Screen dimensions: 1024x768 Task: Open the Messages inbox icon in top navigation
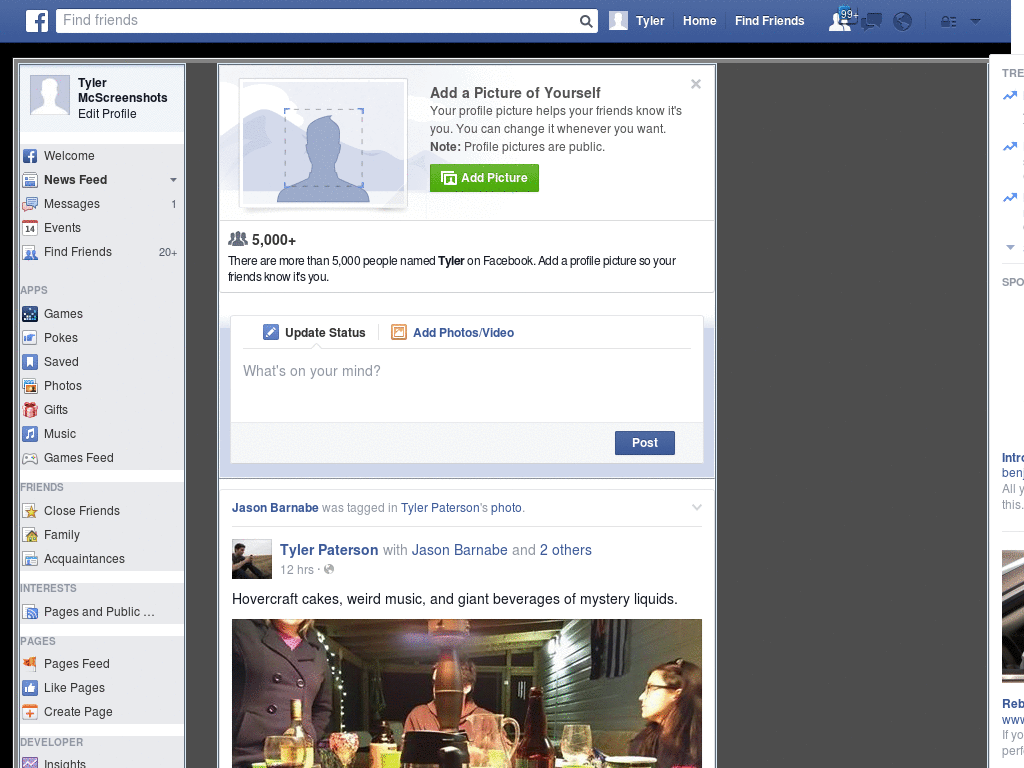point(870,20)
